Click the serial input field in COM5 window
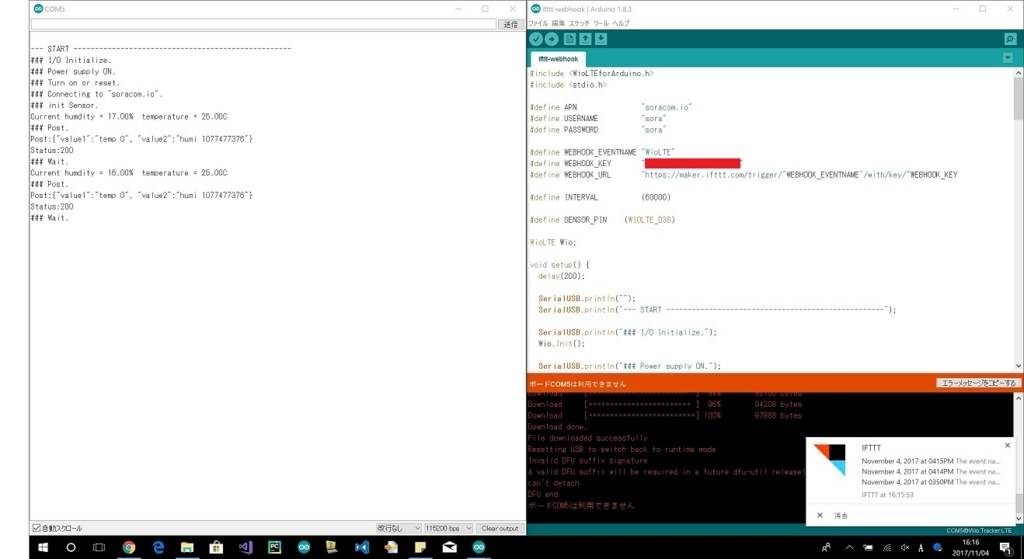1024x559 pixels. click(x=264, y=24)
